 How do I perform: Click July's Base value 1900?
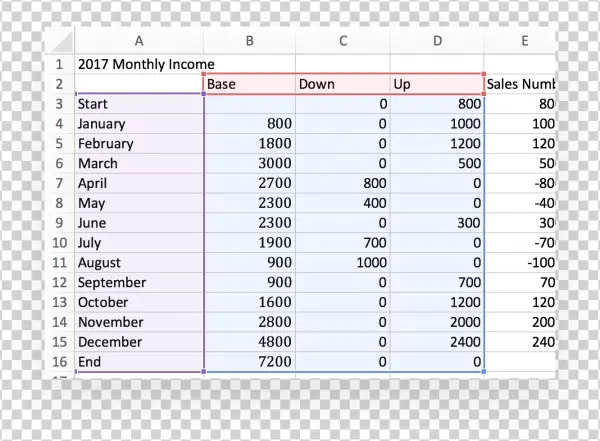249,243
